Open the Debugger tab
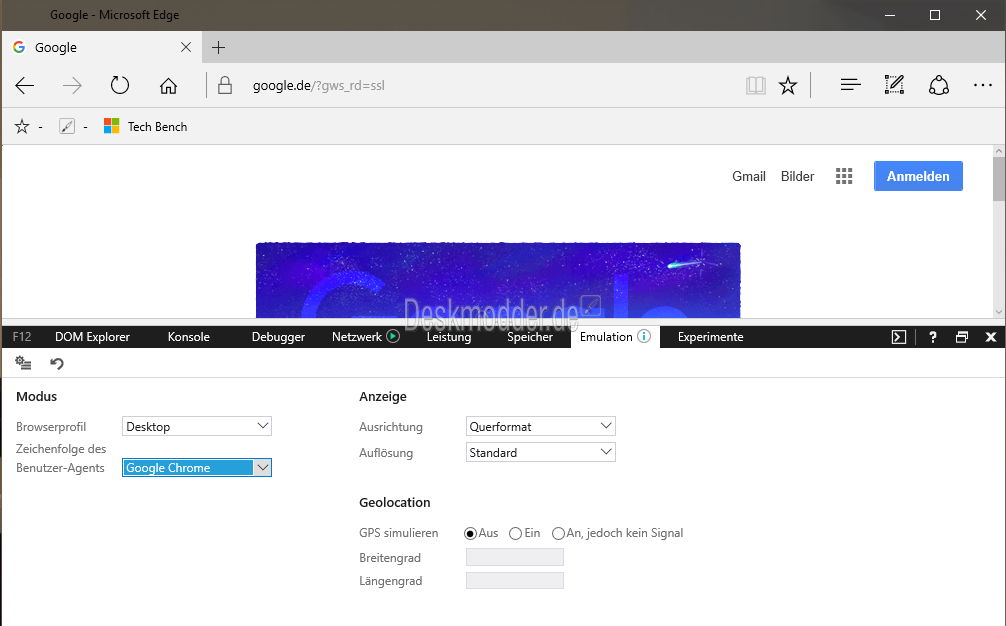Viewport: 1006px width, 626px height. pos(278,337)
